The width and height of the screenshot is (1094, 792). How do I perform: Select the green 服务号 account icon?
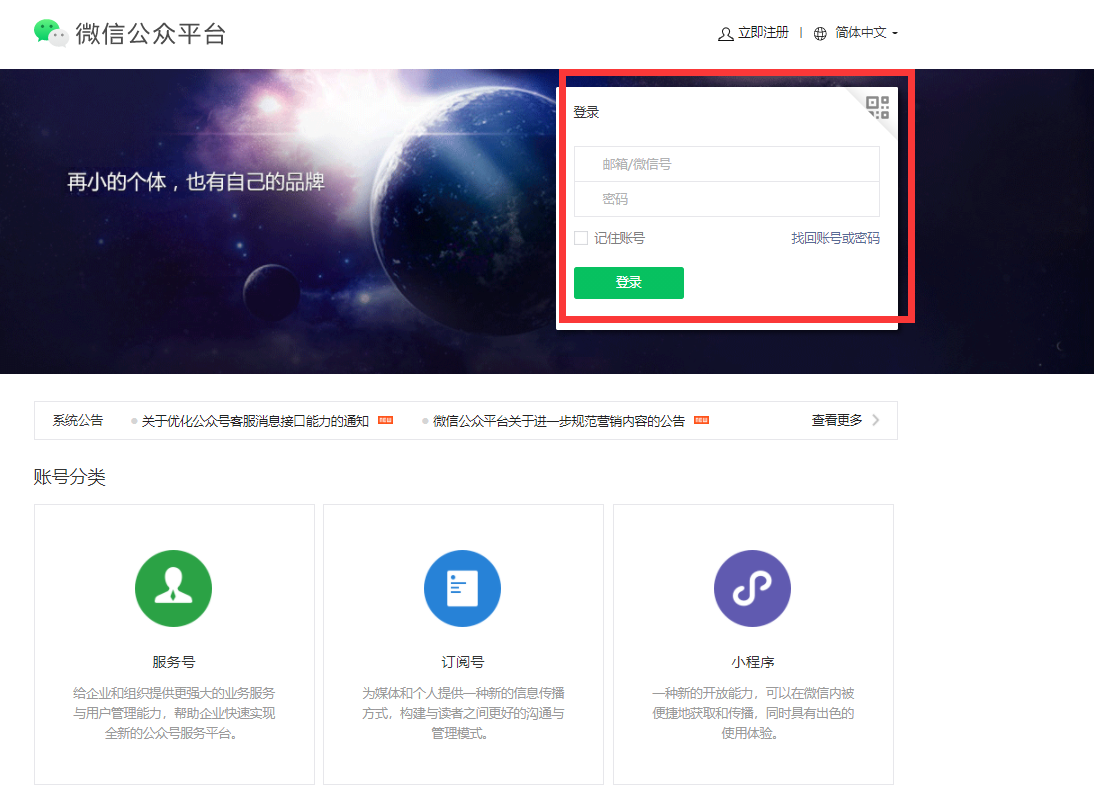tap(173, 589)
